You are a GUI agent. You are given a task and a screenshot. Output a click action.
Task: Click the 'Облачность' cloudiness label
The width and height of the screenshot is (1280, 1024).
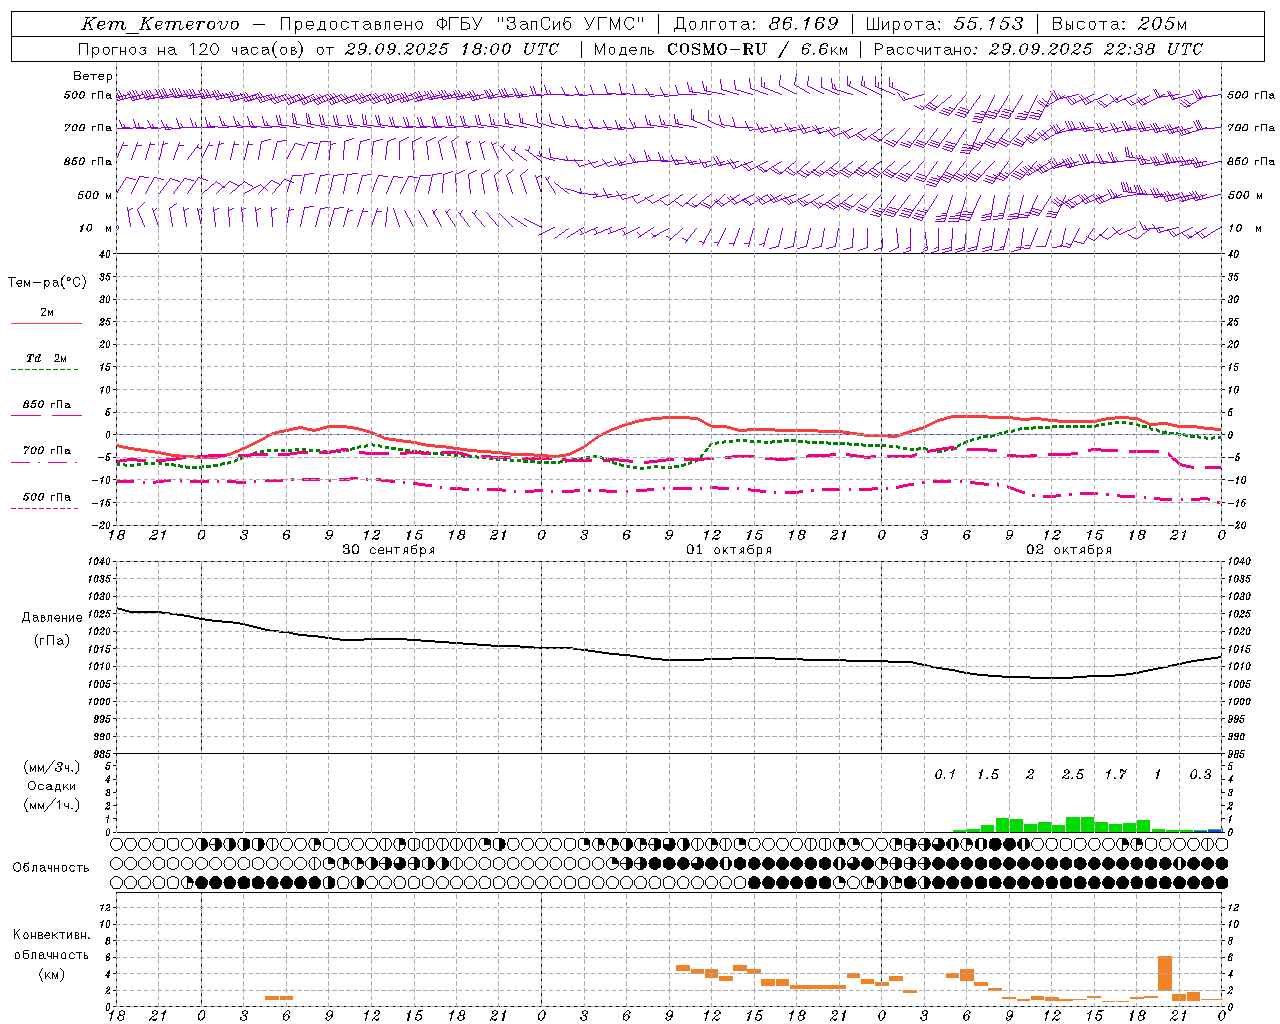pyautogui.click(x=51, y=868)
